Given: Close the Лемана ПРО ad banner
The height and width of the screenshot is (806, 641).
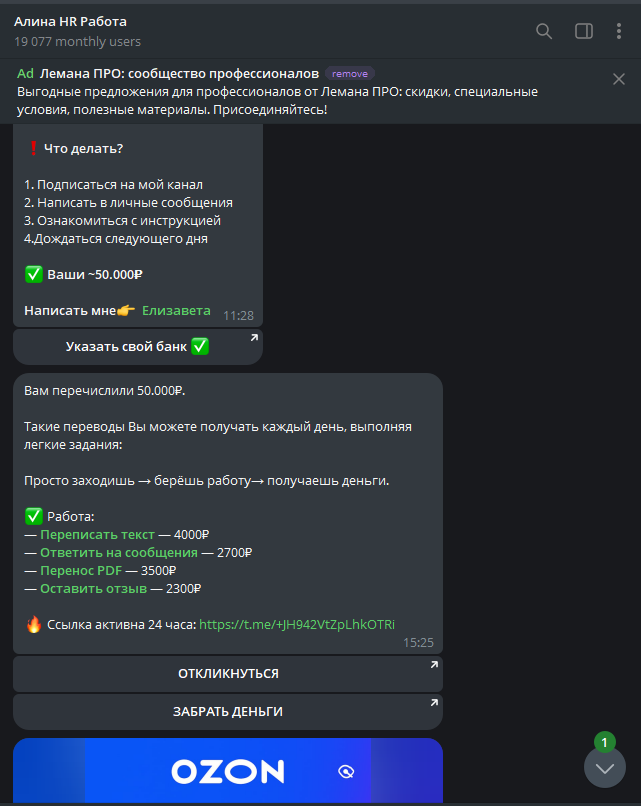Looking at the screenshot, I should (619, 79).
